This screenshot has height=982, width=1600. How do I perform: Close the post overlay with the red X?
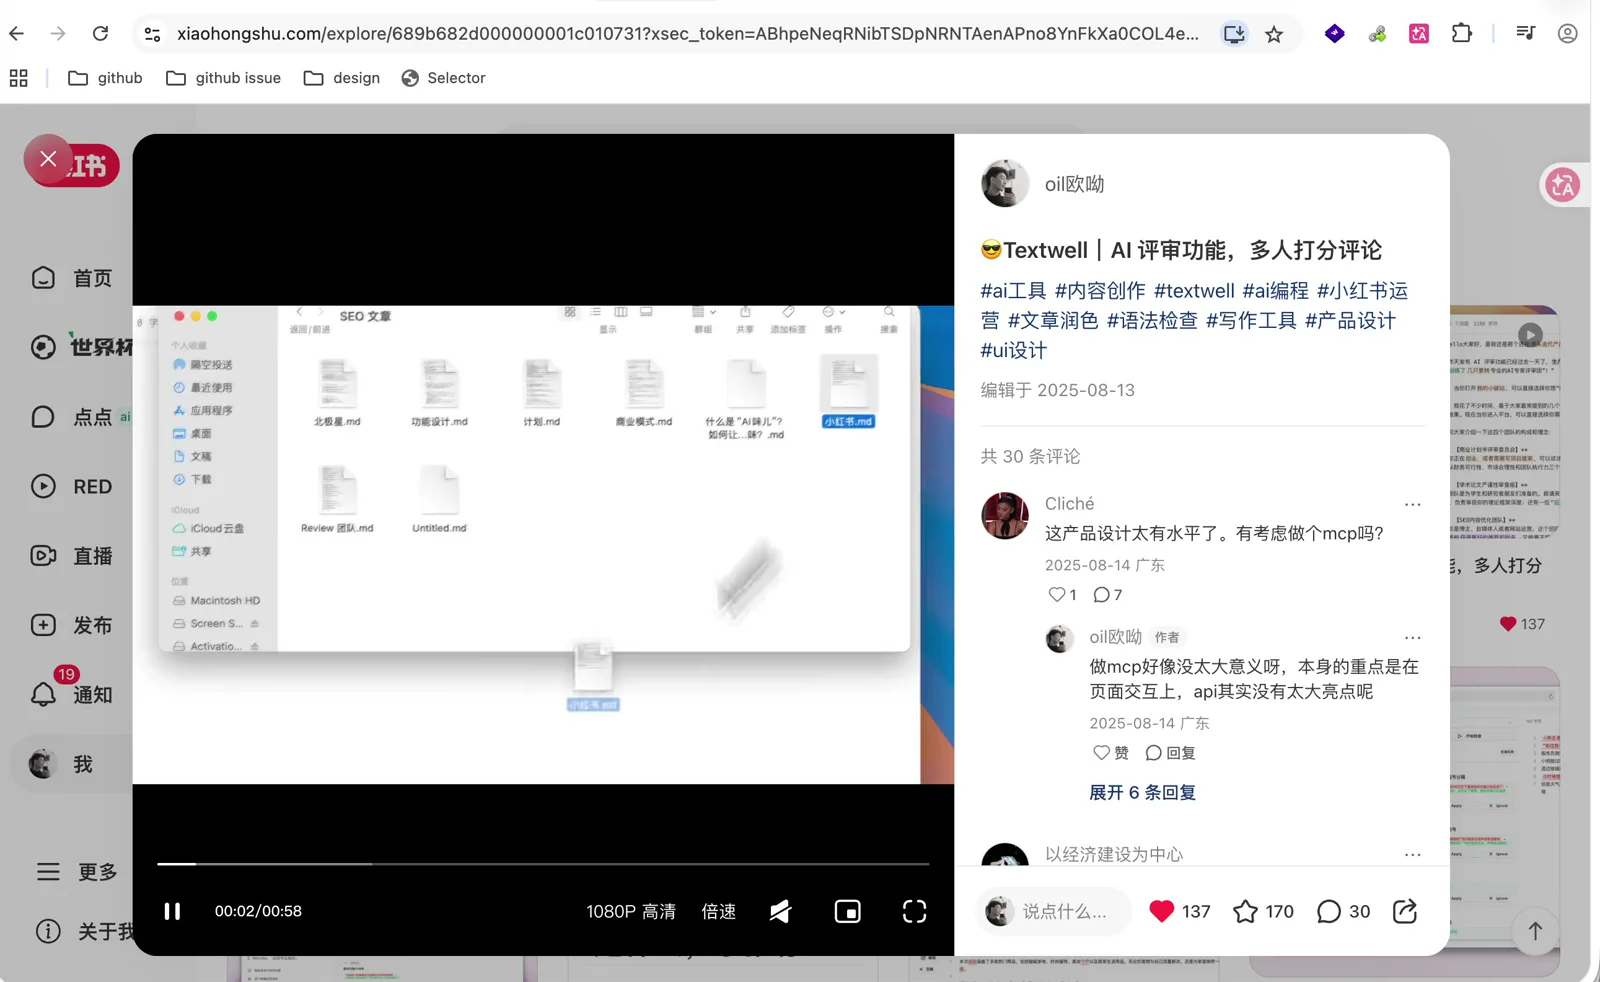pyautogui.click(x=48, y=159)
